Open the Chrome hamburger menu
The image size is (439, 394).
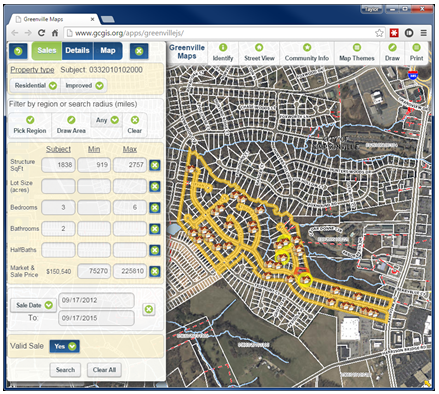click(x=424, y=33)
